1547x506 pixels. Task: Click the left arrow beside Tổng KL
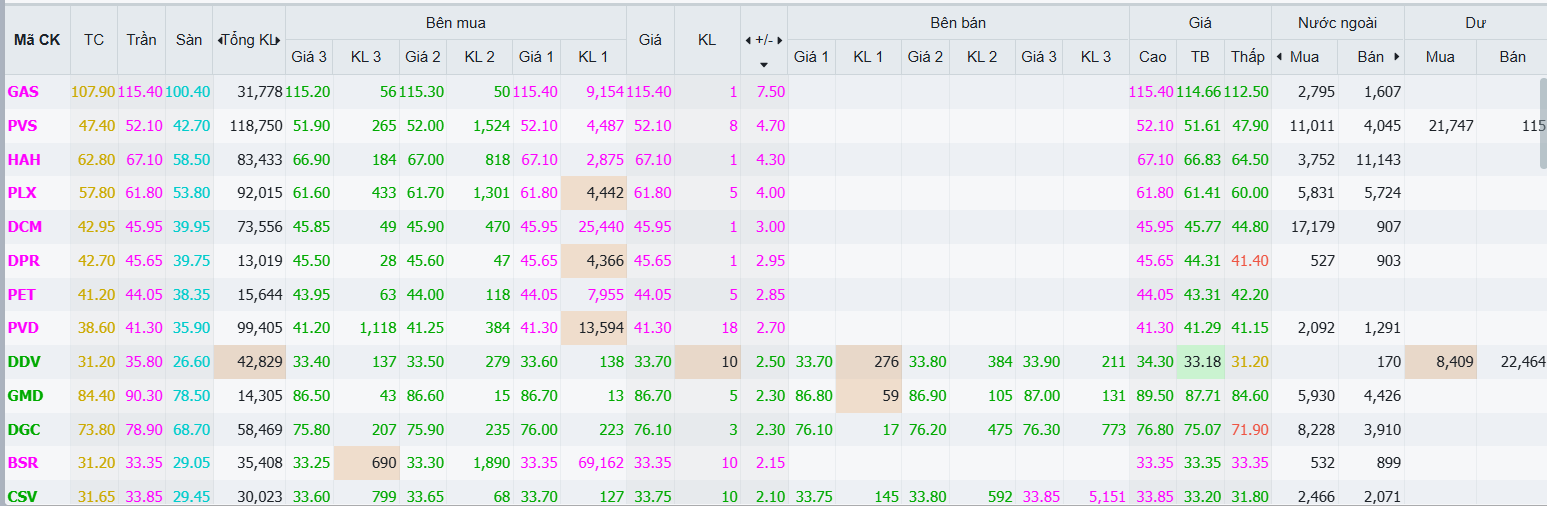220,40
